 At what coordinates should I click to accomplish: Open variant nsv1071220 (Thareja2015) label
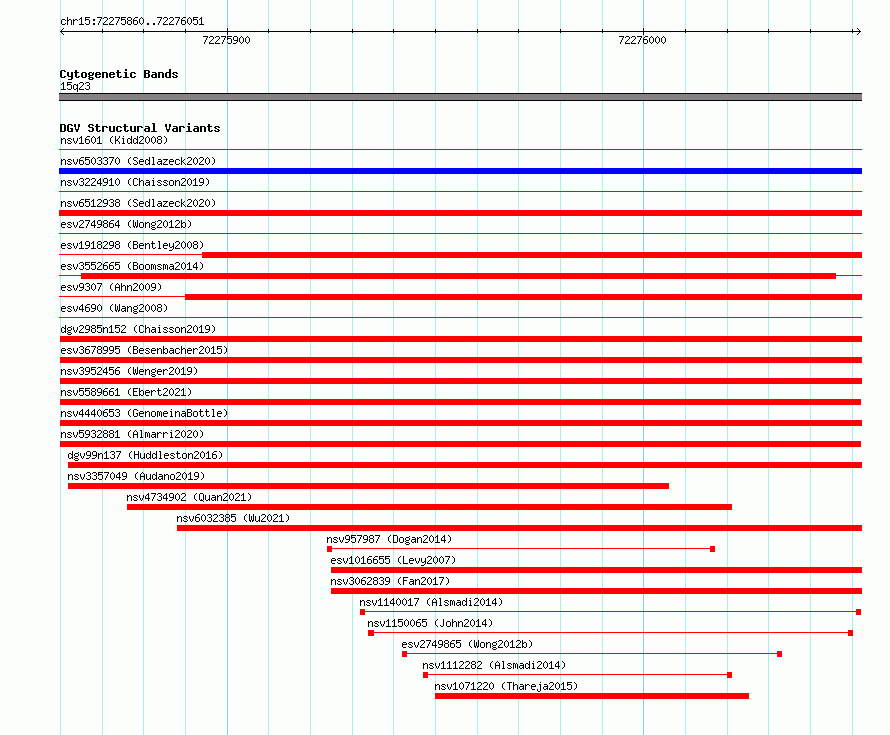point(506,686)
